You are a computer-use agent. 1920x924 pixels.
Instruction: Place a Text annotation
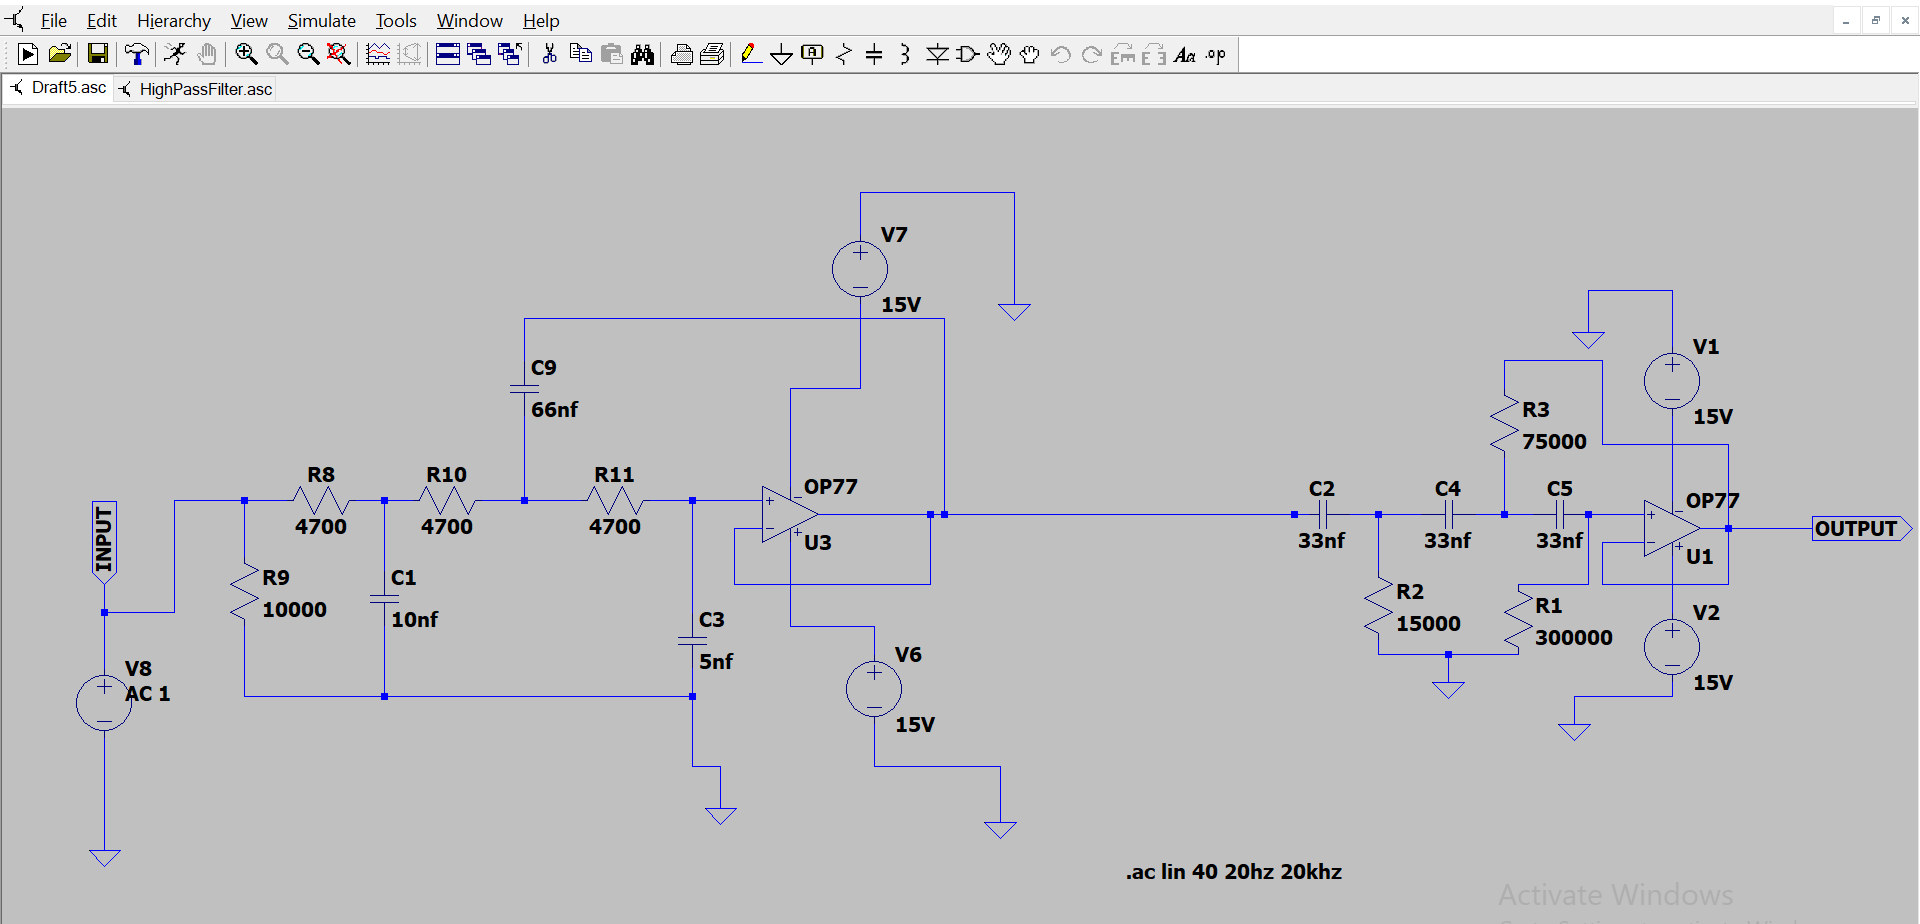point(1185,55)
